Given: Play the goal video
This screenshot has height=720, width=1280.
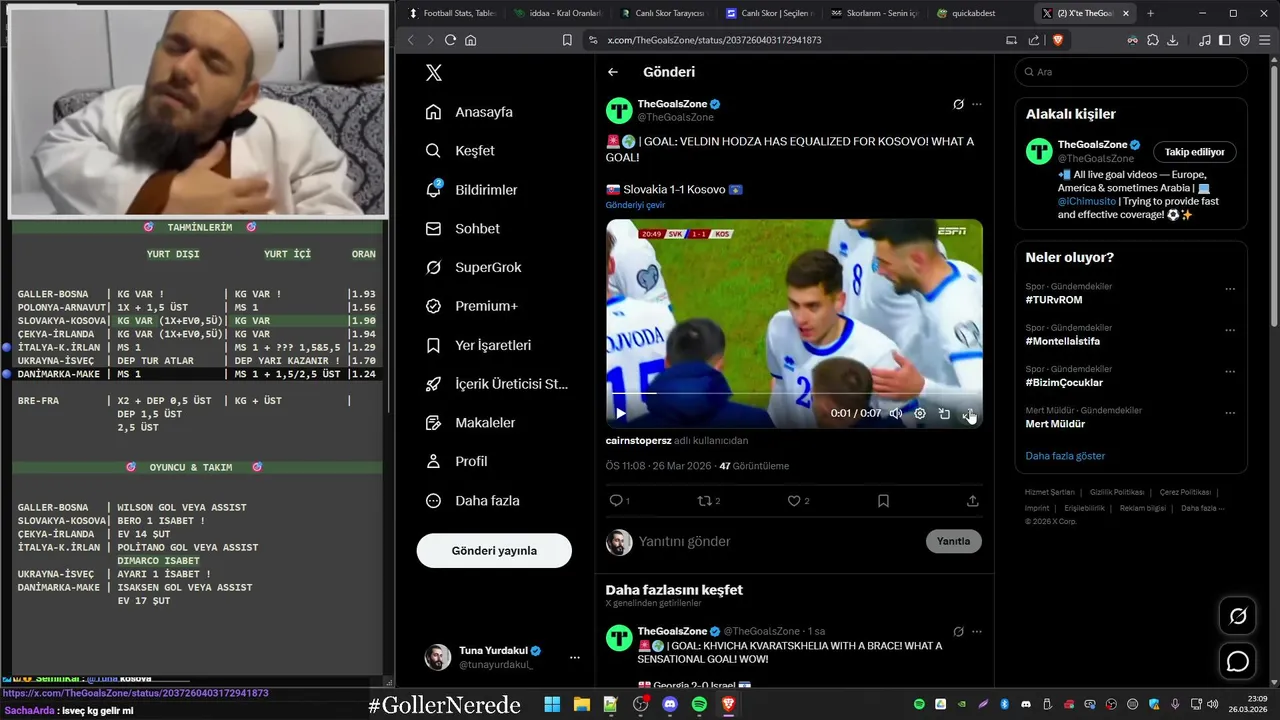Looking at the screenshot, I should (620, 413).
